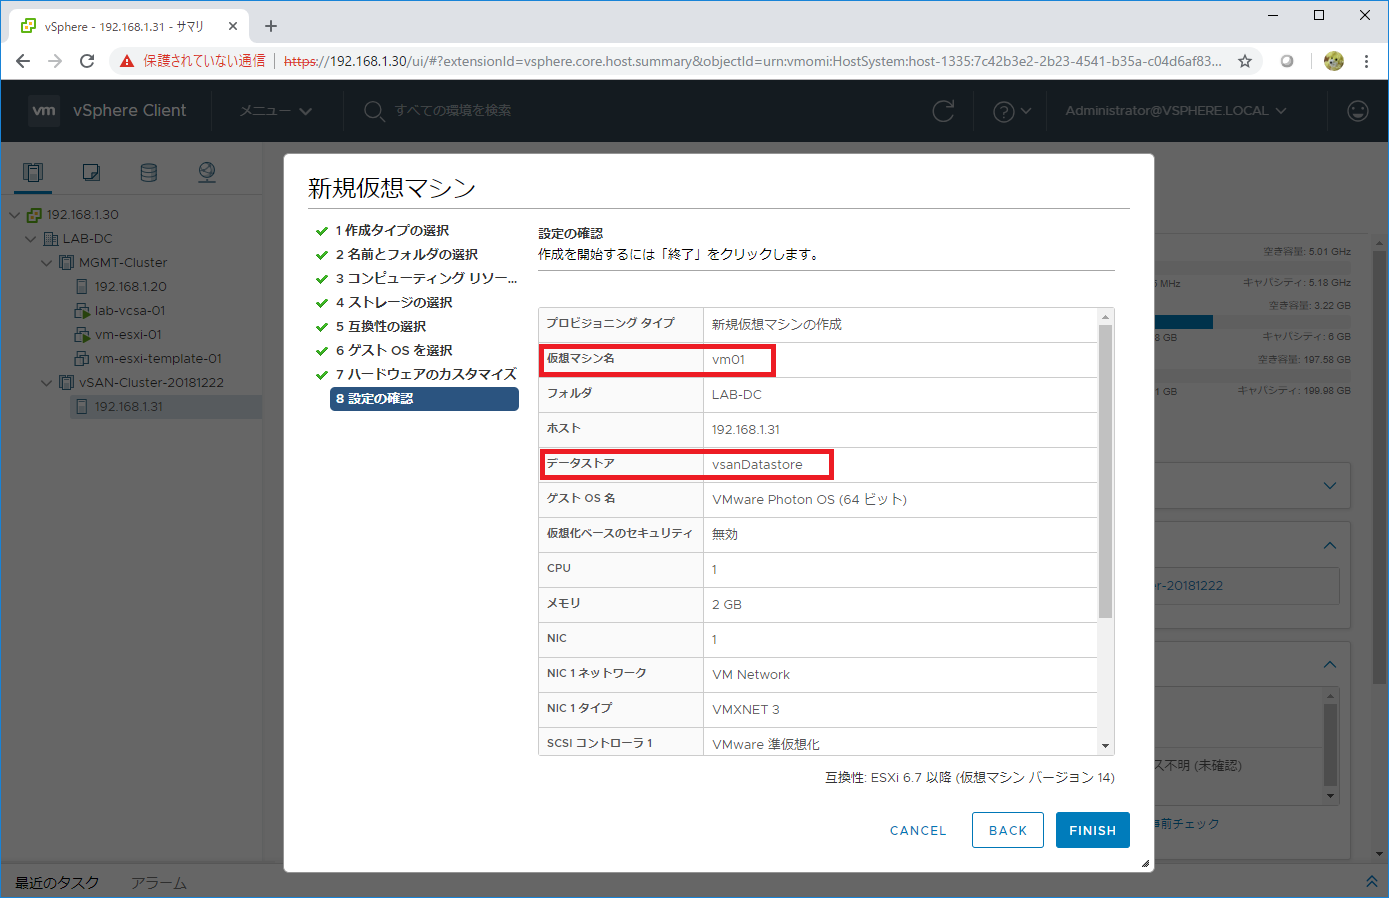
Task: Select MGMT-Cluster in inventory tree
Action: pyautogui.click(x=123, y=262)
